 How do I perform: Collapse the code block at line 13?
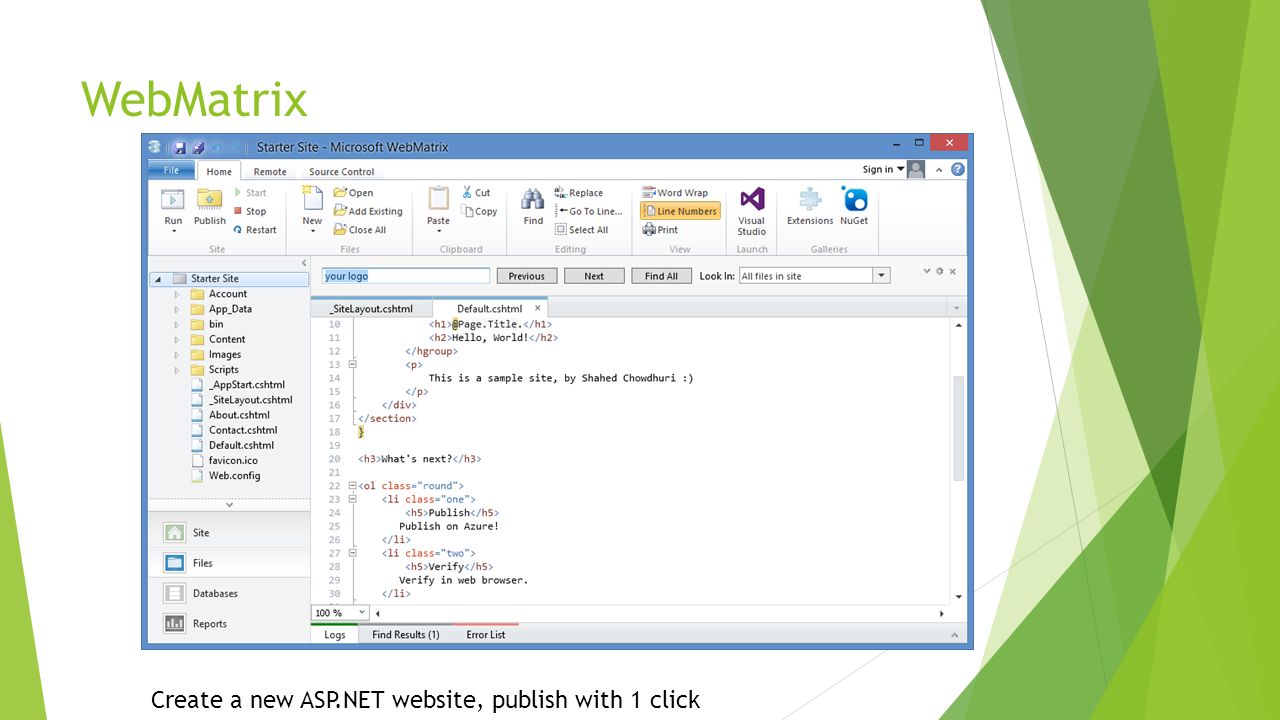352,364
